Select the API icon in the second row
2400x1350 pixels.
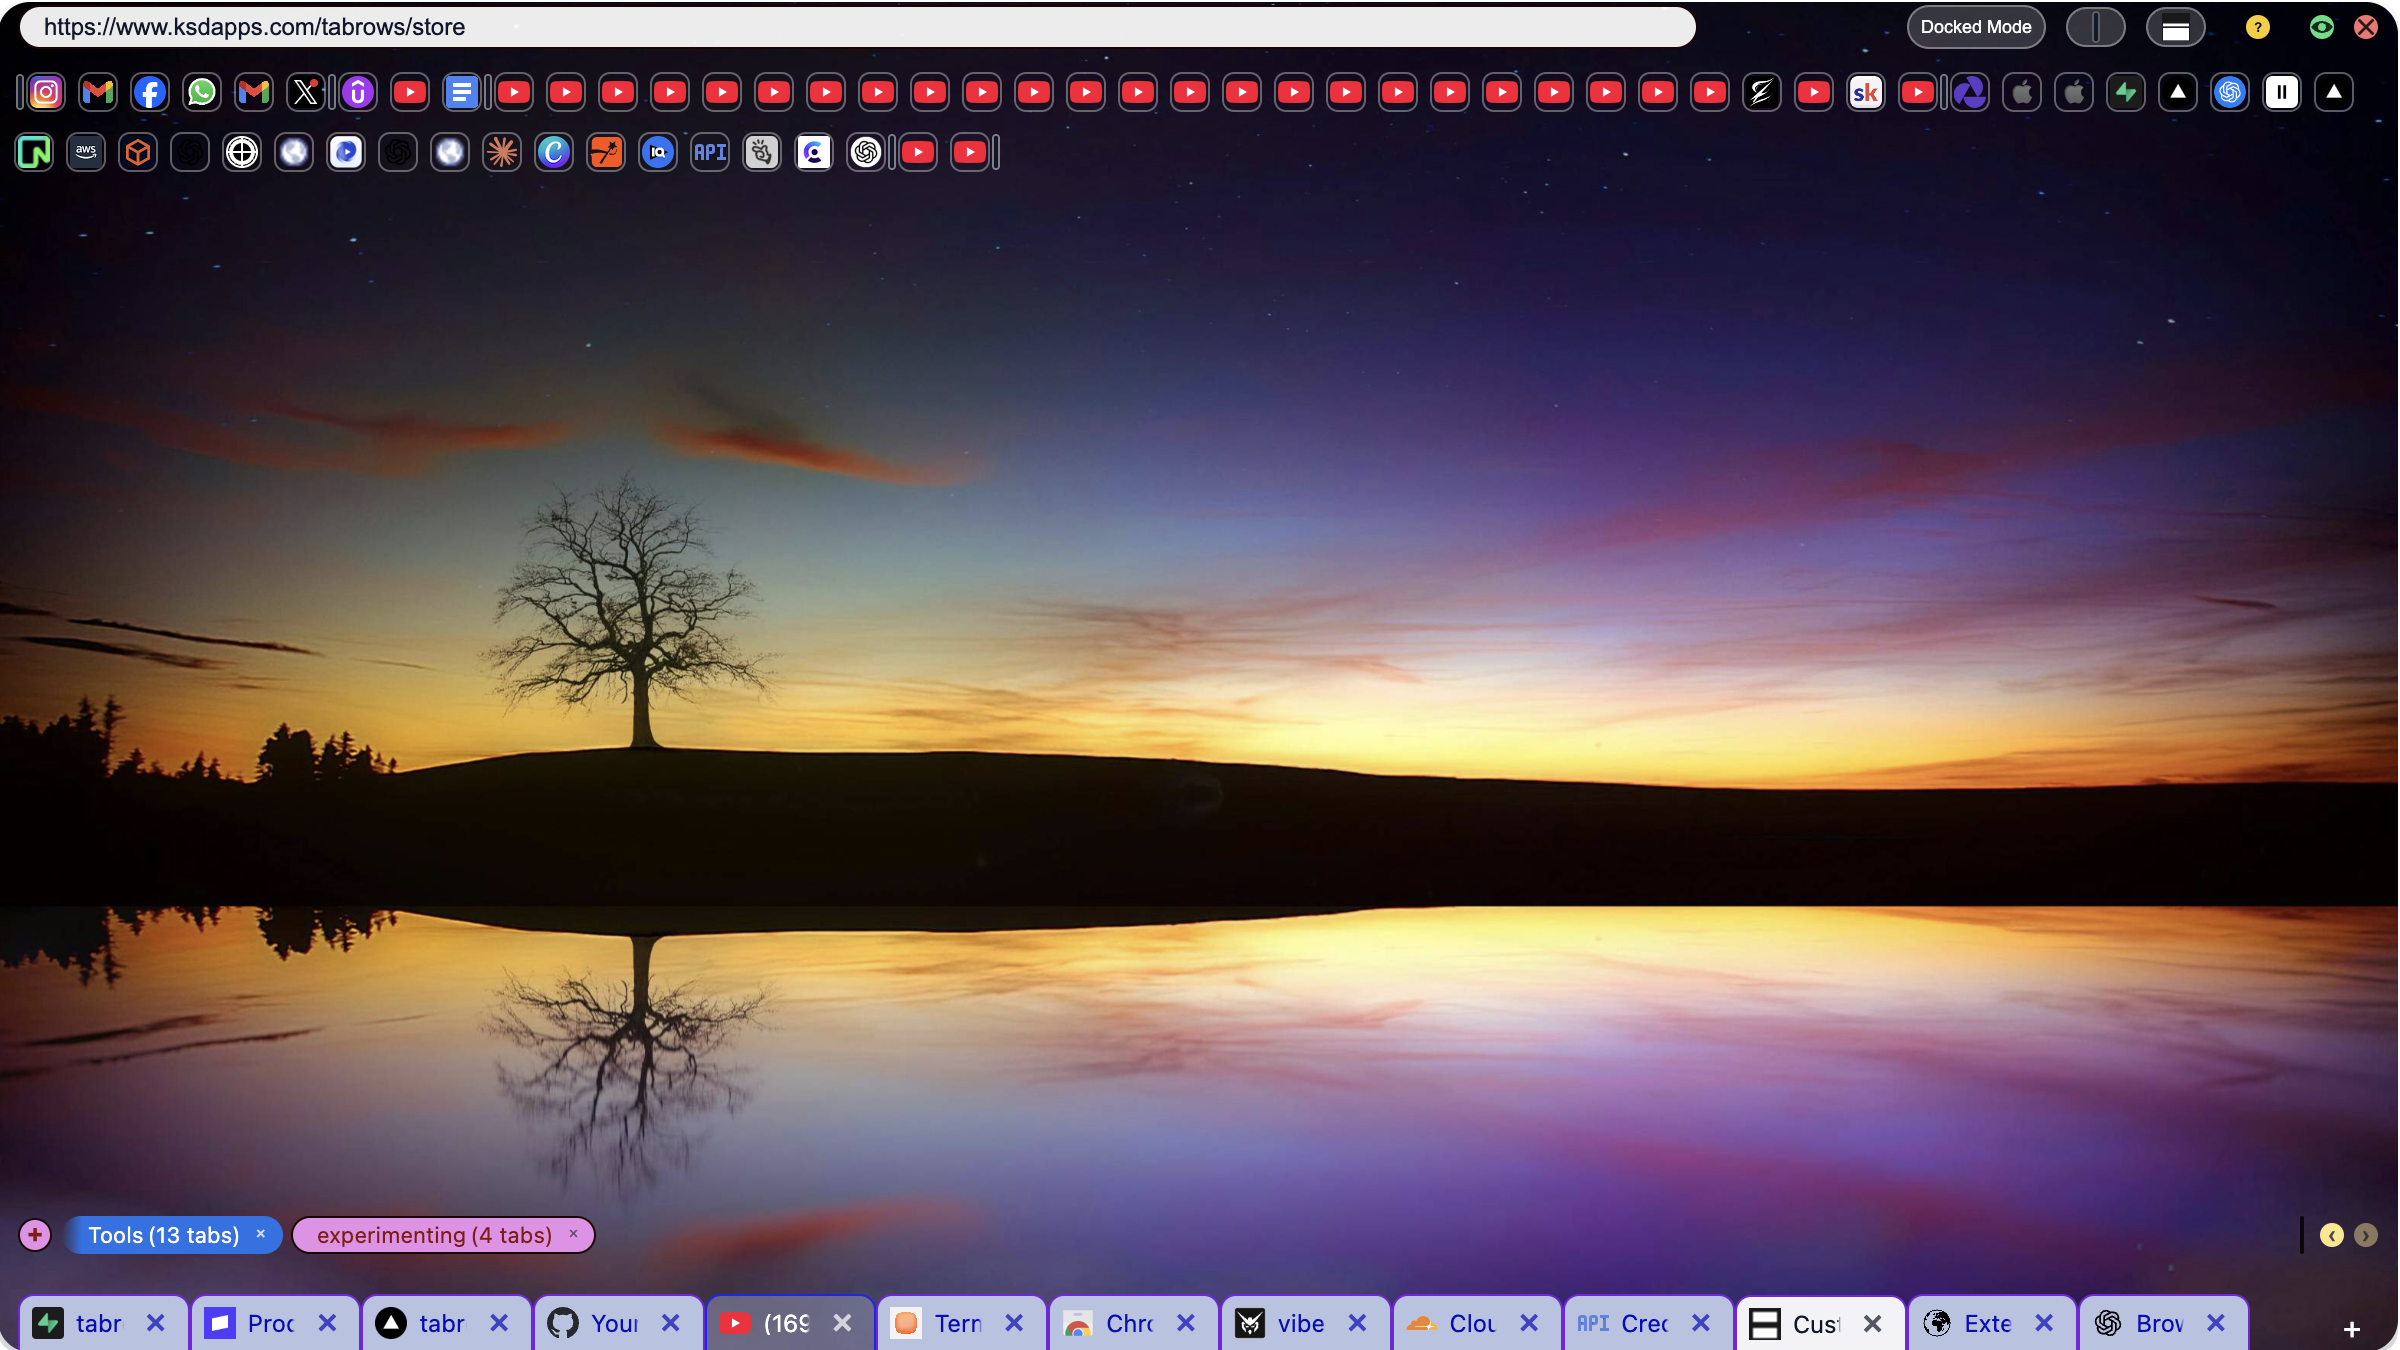point(710,152)
